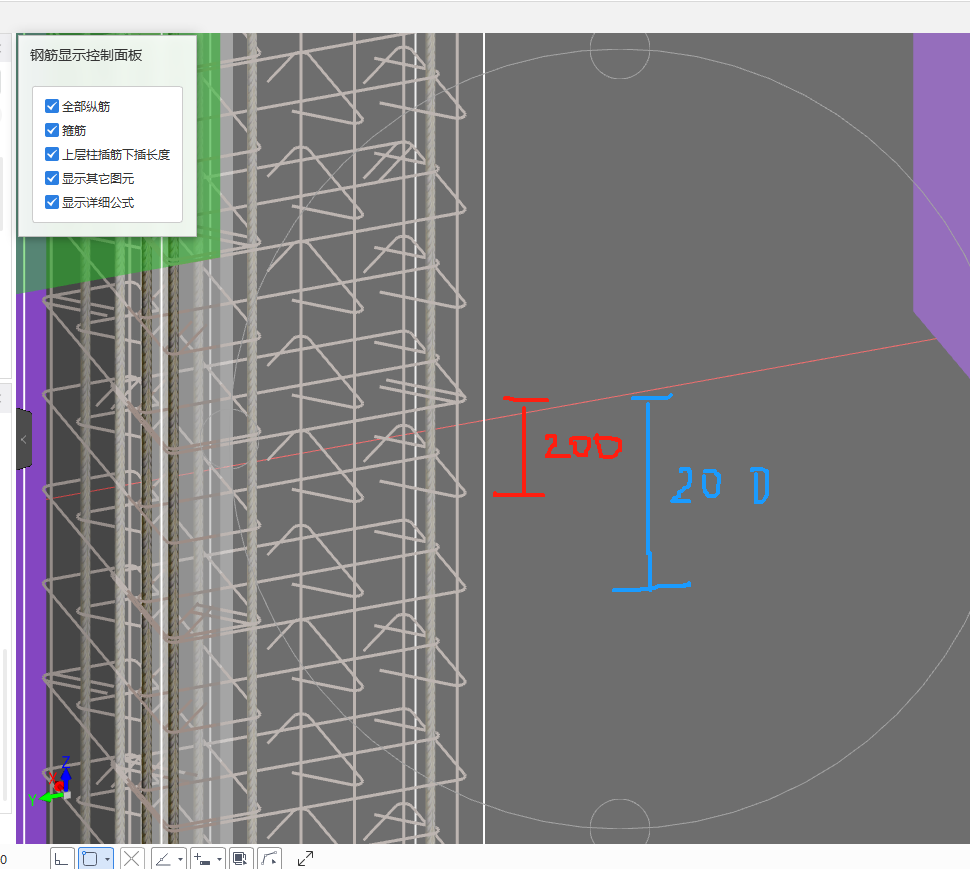The width and height of the screenshot is (970, 869).
Task: Uncheck the 箍筋 checkbox
Action: point(52,131)
